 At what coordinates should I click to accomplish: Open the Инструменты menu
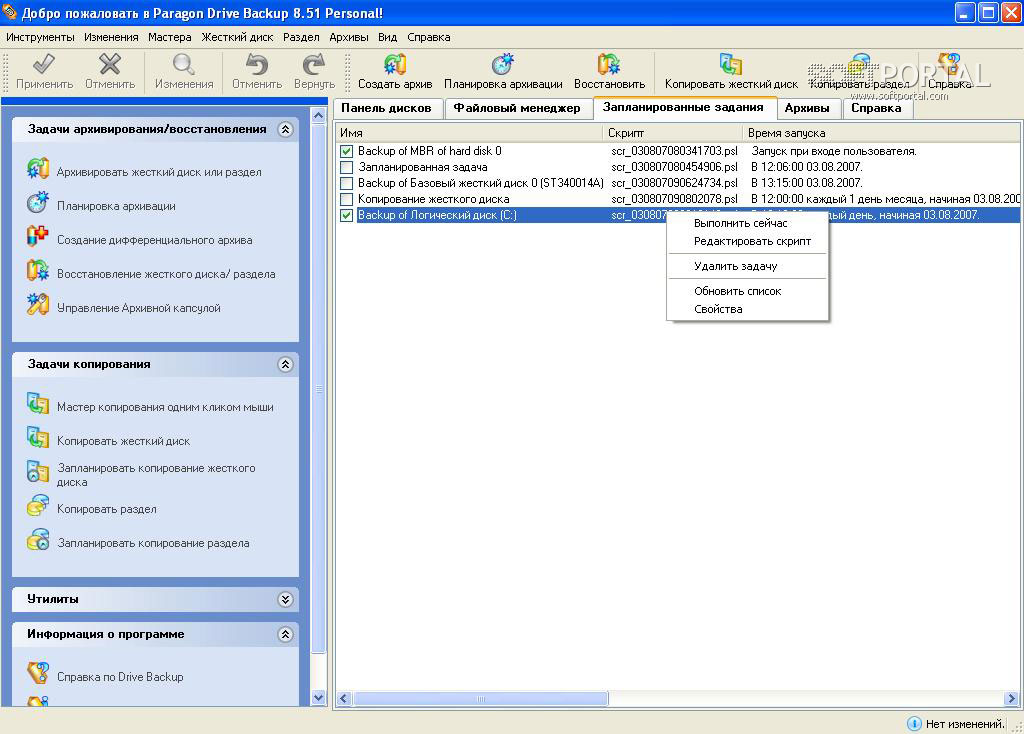click(x=40, y=37)
